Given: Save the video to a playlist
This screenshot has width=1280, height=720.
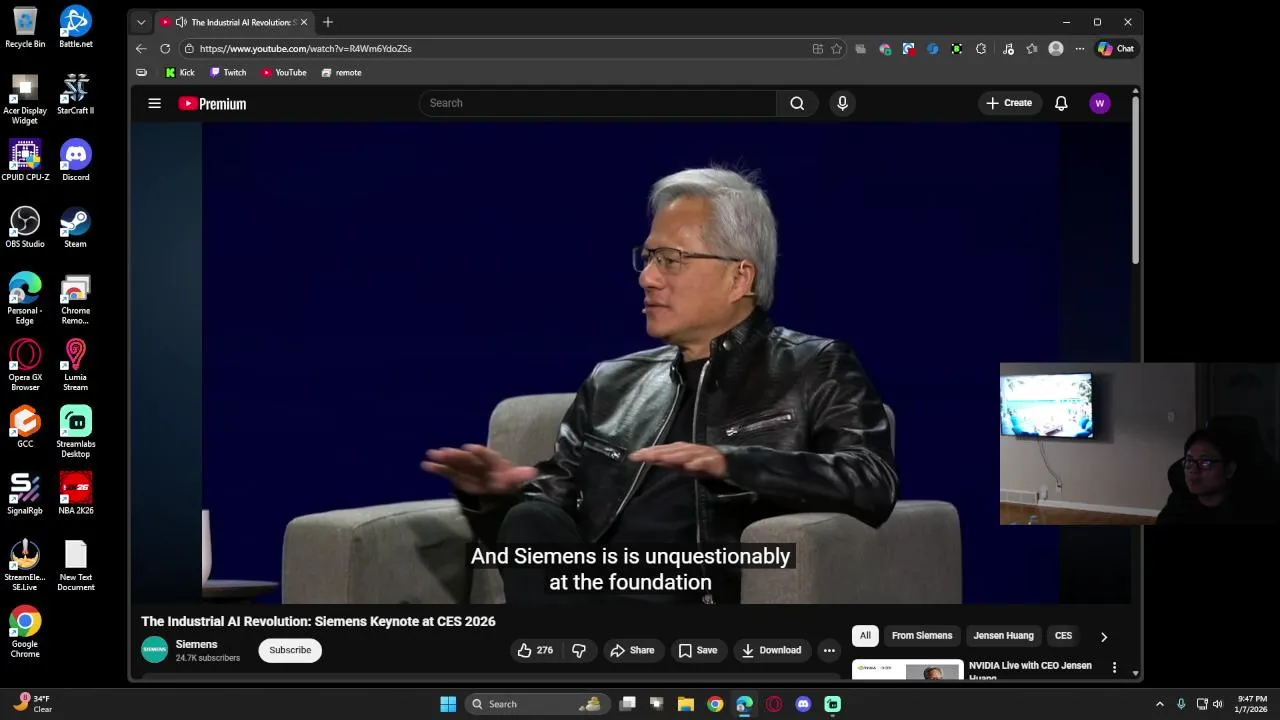Looking at the screenshot, I should coord(698,650).
